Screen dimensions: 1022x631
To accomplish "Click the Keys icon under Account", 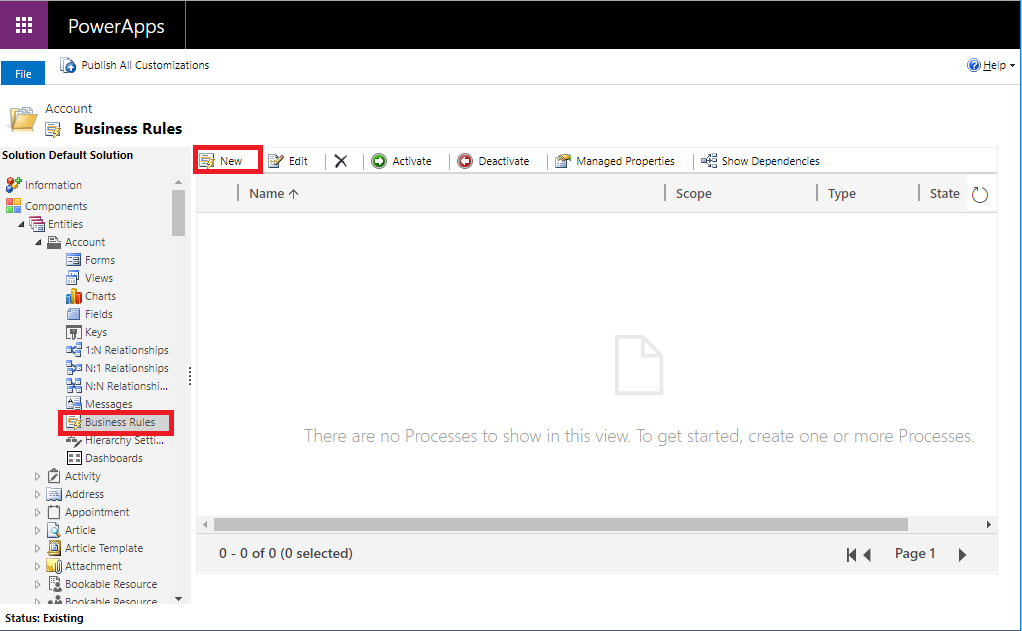I will (74, 332).
